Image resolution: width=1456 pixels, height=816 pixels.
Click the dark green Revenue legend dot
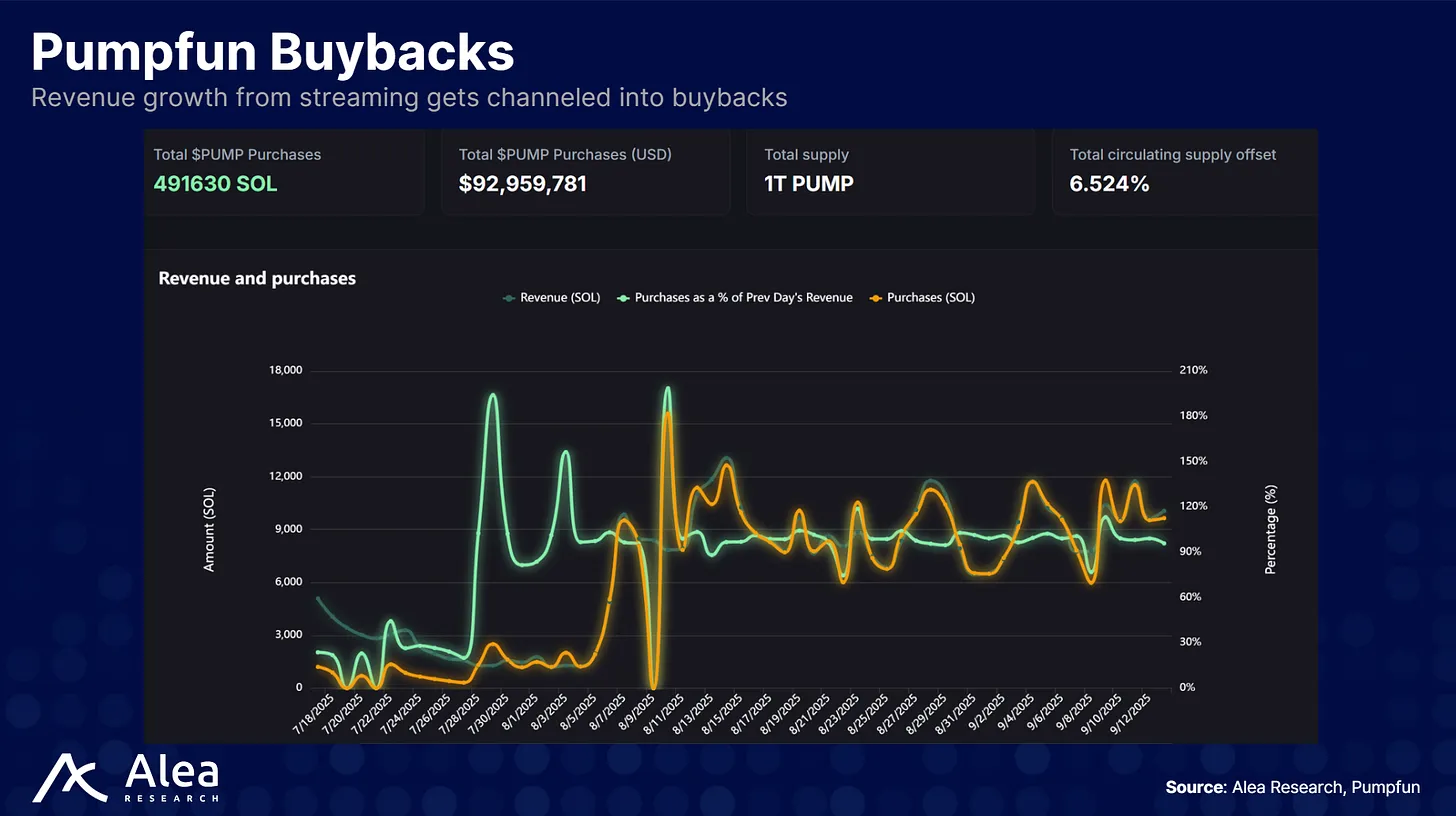(510, 298)
